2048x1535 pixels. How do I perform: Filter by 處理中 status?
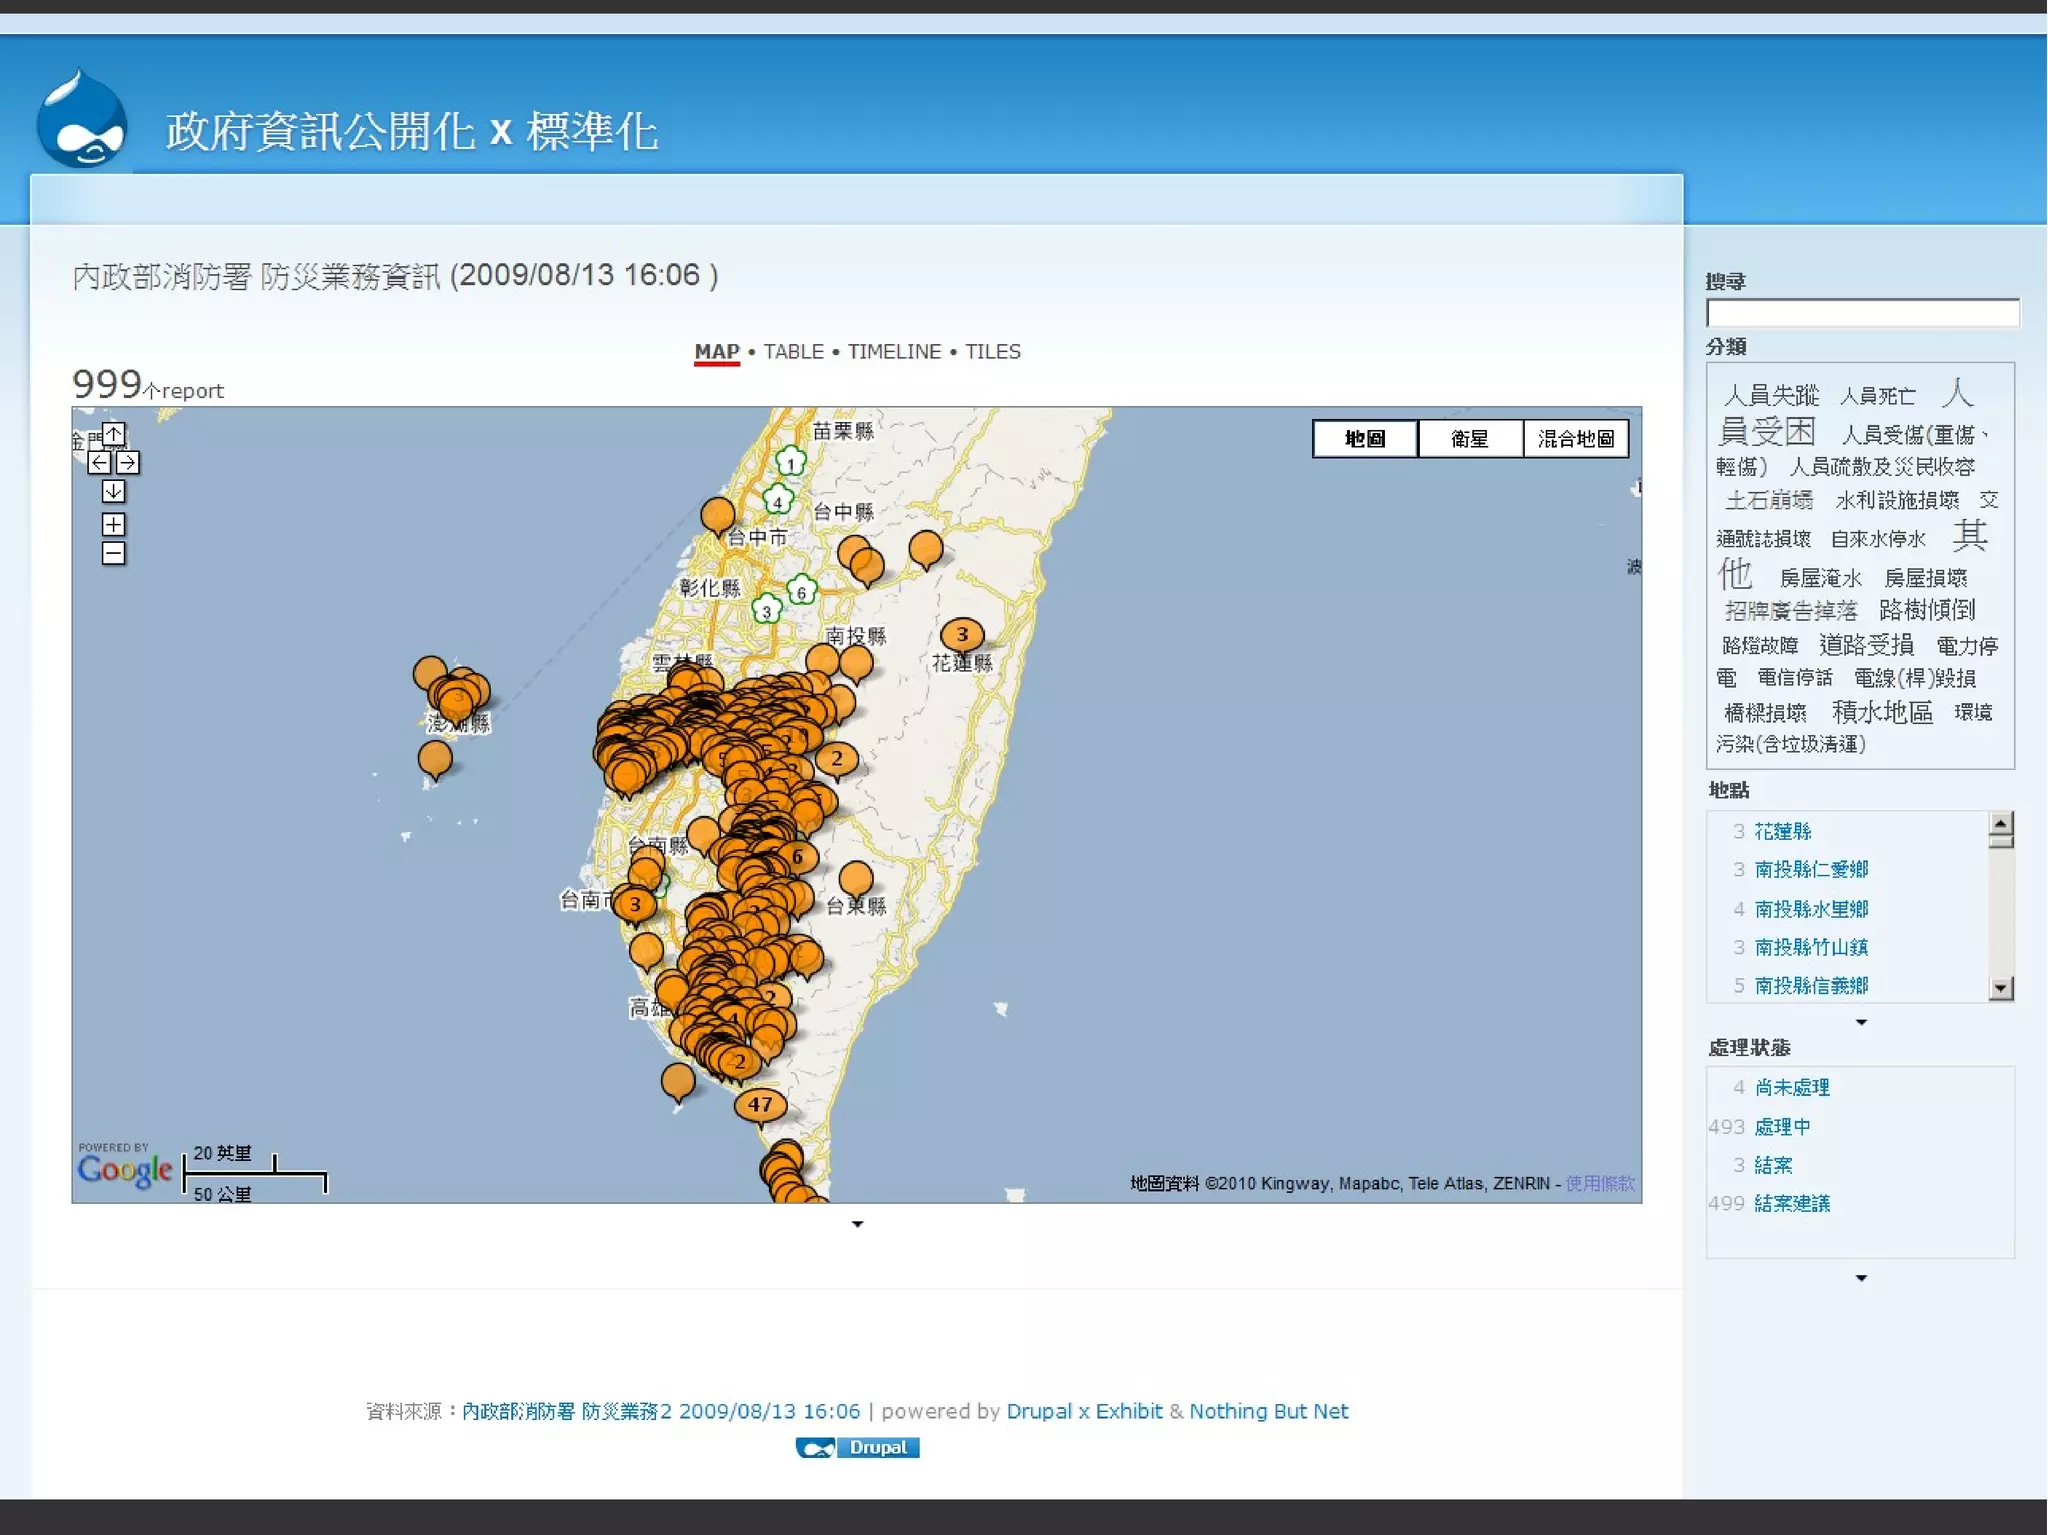point(1782,1127)
